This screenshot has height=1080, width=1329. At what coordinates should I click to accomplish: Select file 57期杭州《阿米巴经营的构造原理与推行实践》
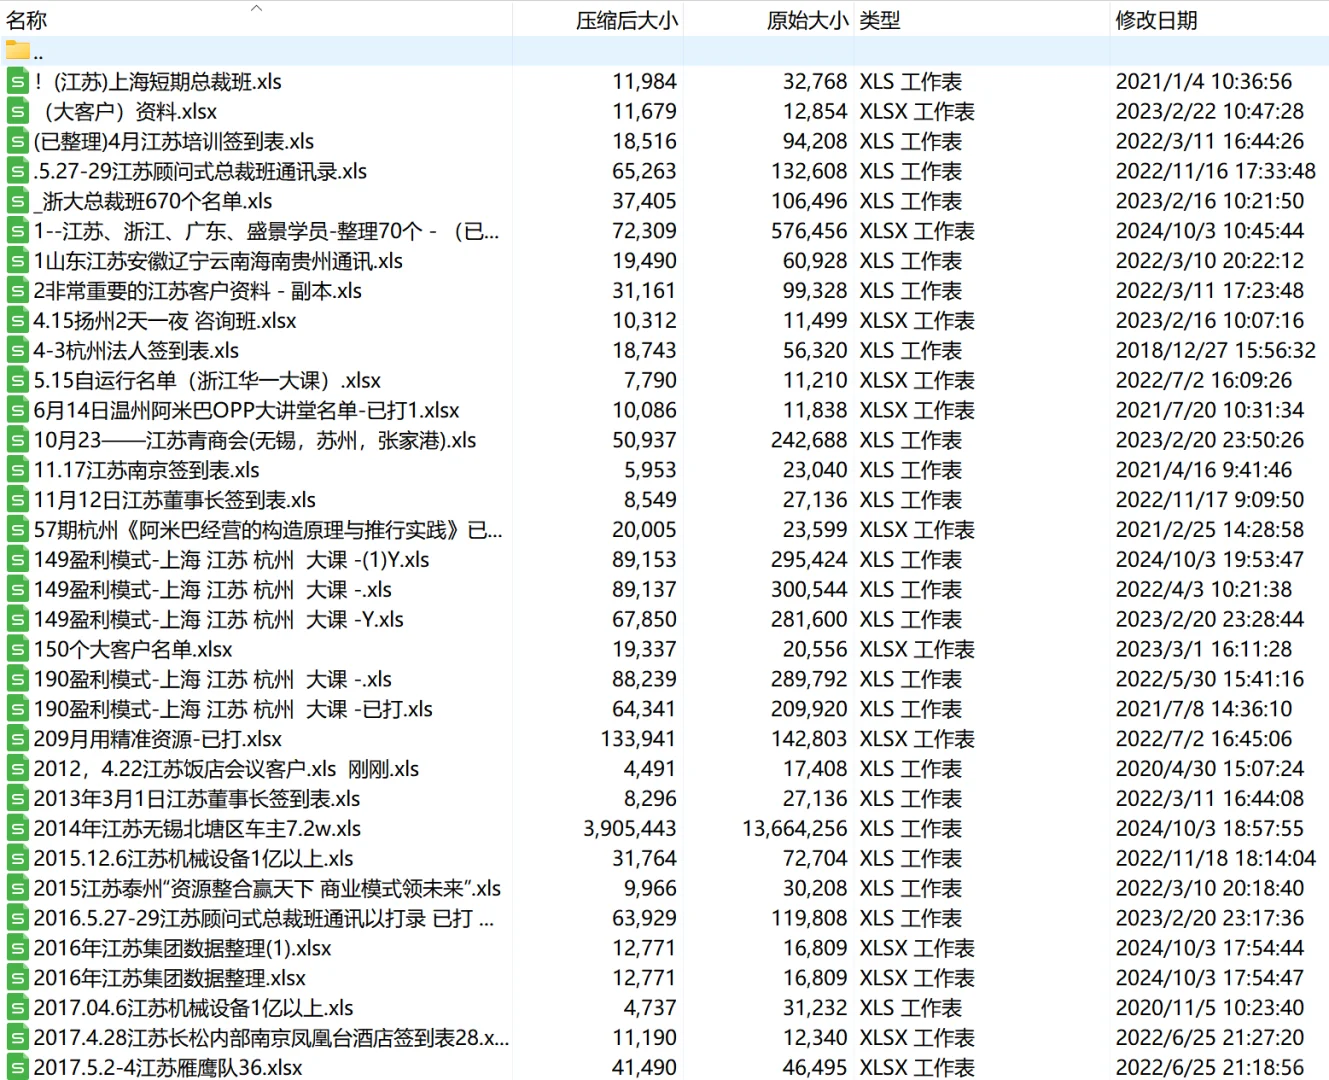pyautogui.click(x=268, y=530)
